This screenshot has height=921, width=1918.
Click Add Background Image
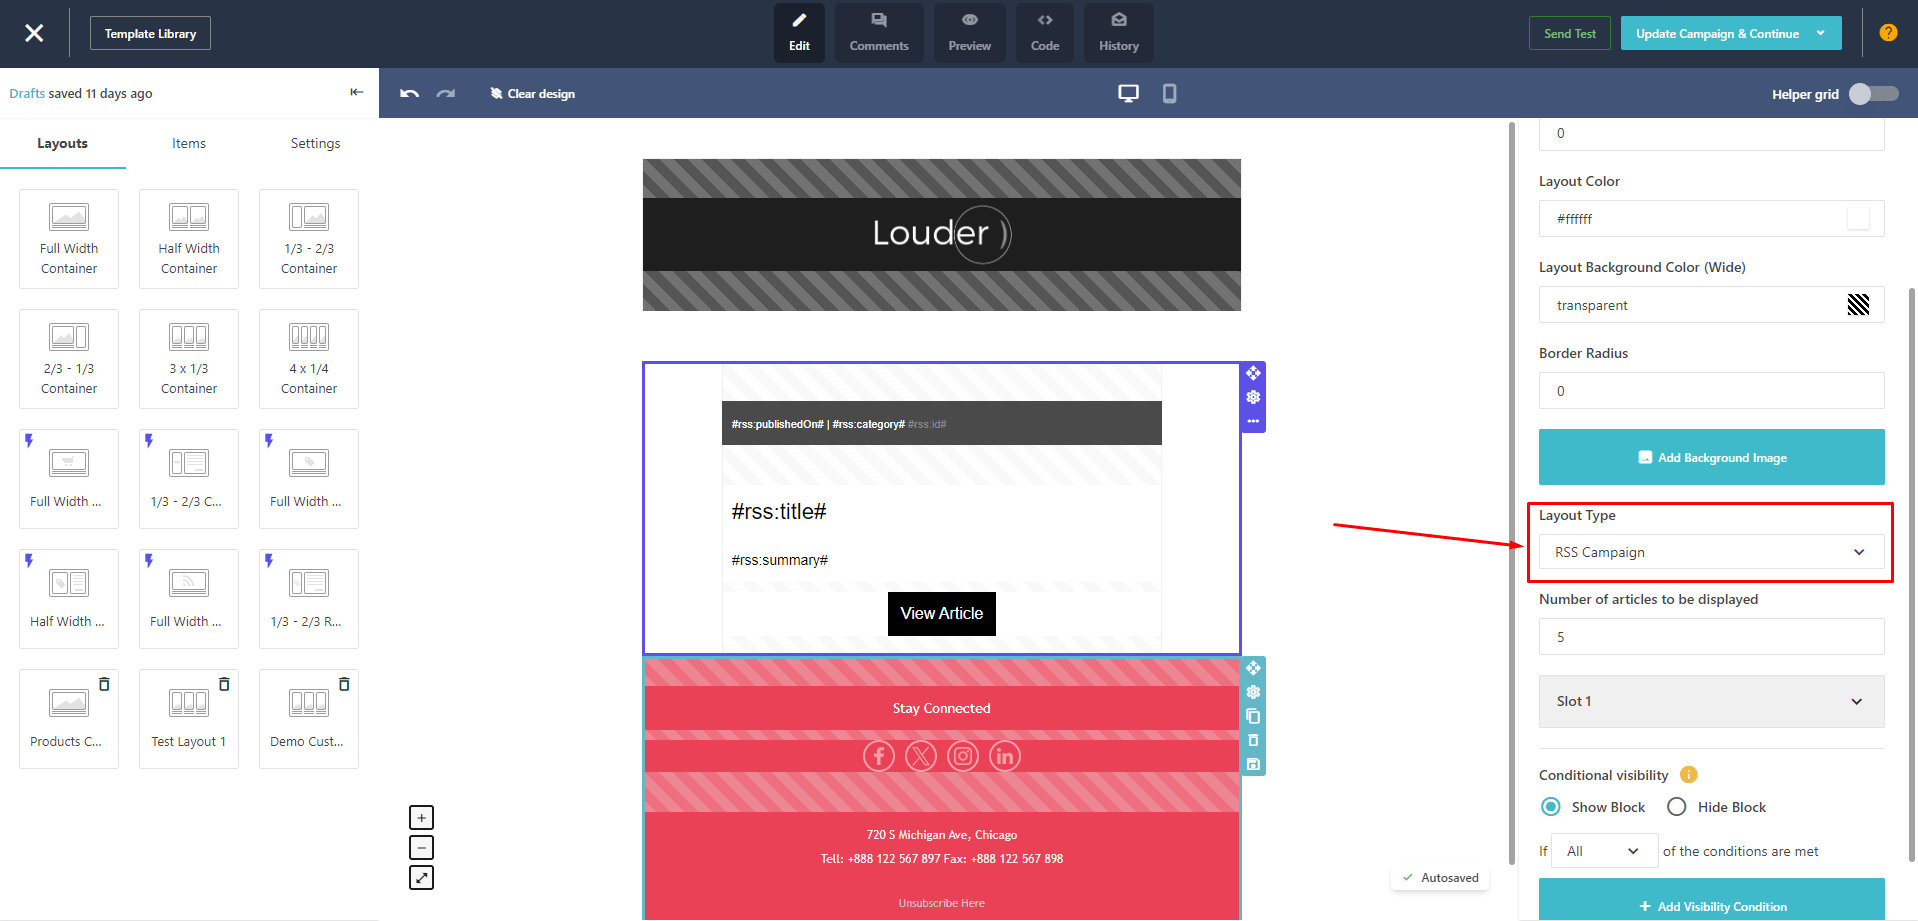click(x=1711, y=457)
